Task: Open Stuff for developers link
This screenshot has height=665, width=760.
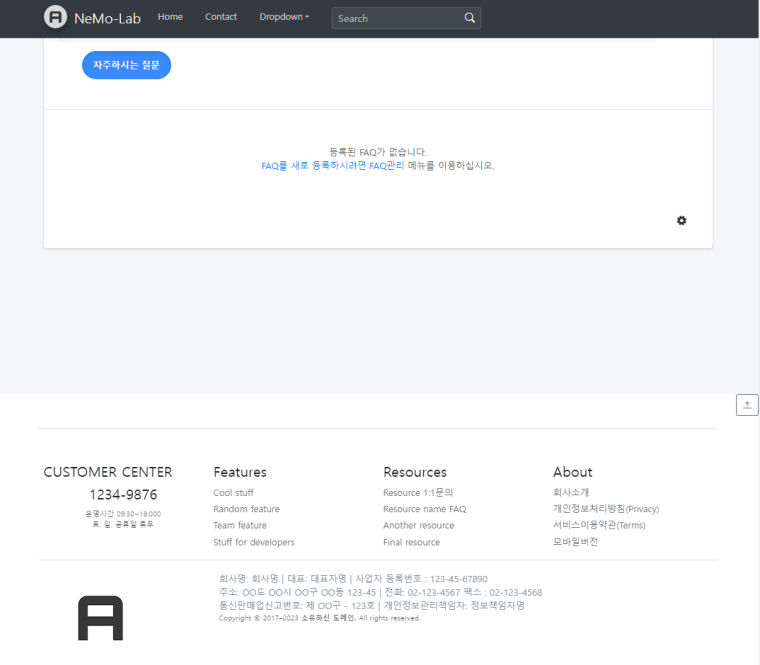Action: click(254, 542)
